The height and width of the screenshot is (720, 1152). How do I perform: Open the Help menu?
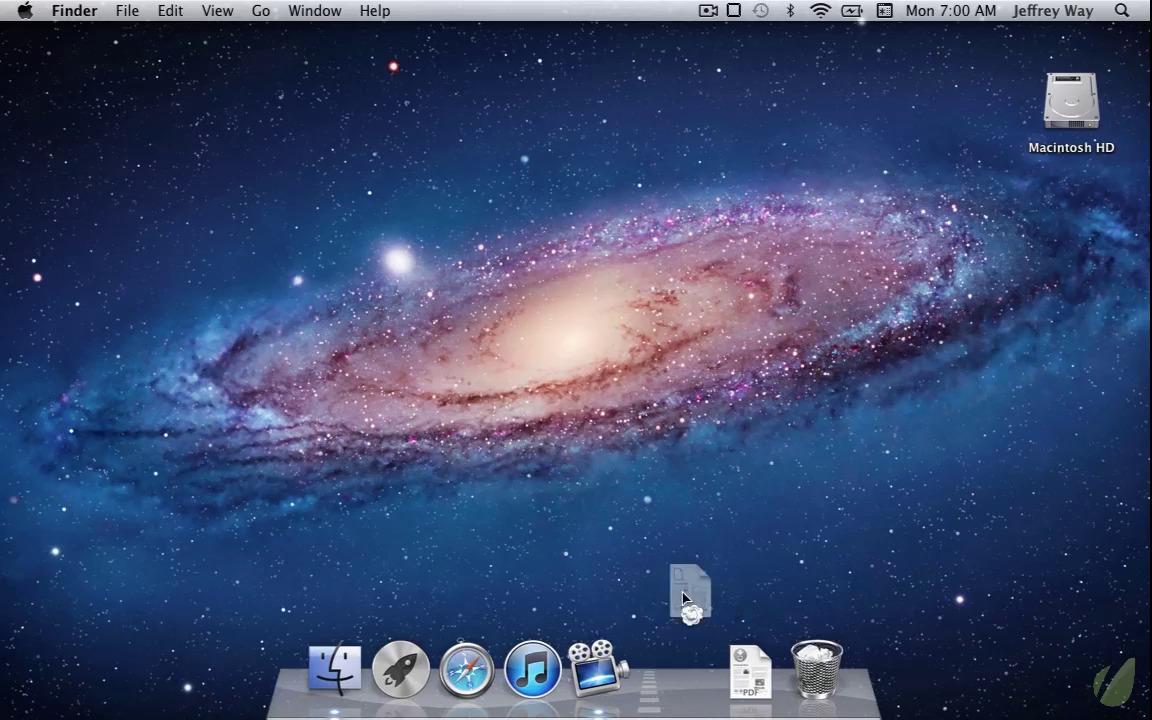[x=375, y=11]
